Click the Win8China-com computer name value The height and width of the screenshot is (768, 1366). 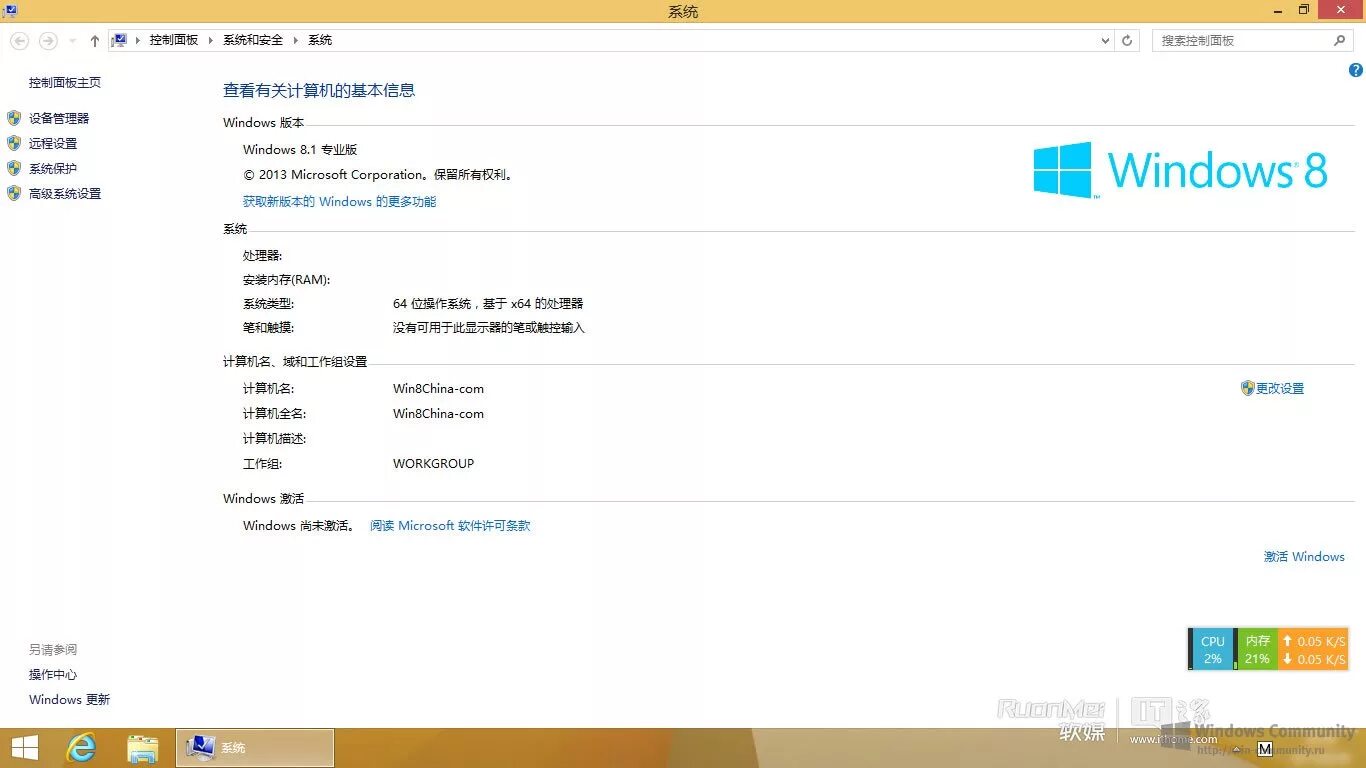coord(438,389)
